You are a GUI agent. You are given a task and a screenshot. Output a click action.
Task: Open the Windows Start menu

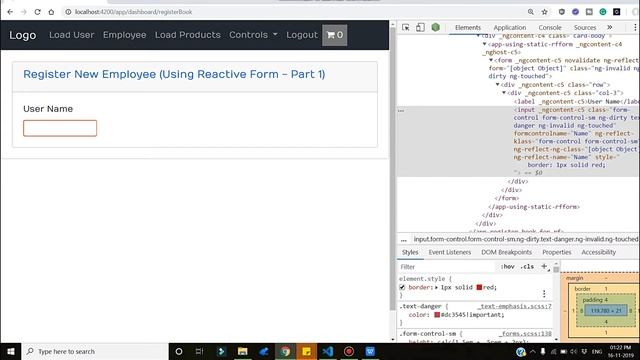click(x=11, y=351)
